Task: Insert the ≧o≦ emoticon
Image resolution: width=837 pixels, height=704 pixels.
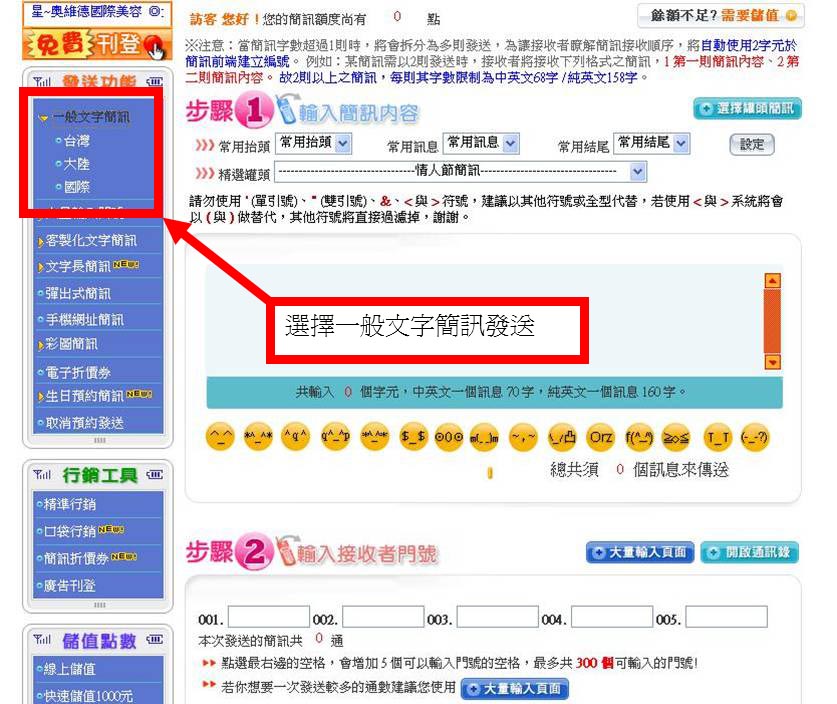Action: pyautogui.click(x=677, y=437)
